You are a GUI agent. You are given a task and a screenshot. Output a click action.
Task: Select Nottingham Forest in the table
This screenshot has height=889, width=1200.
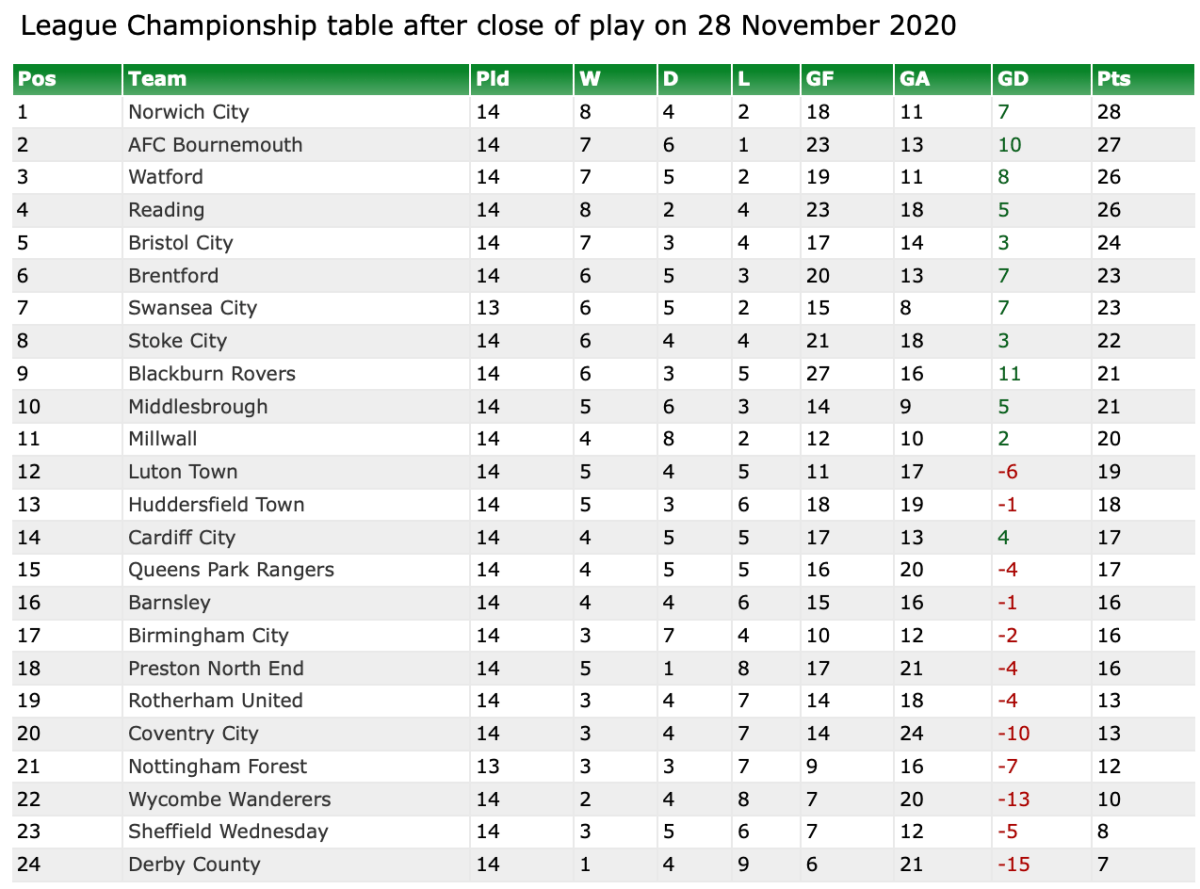(x=217, y=767)
